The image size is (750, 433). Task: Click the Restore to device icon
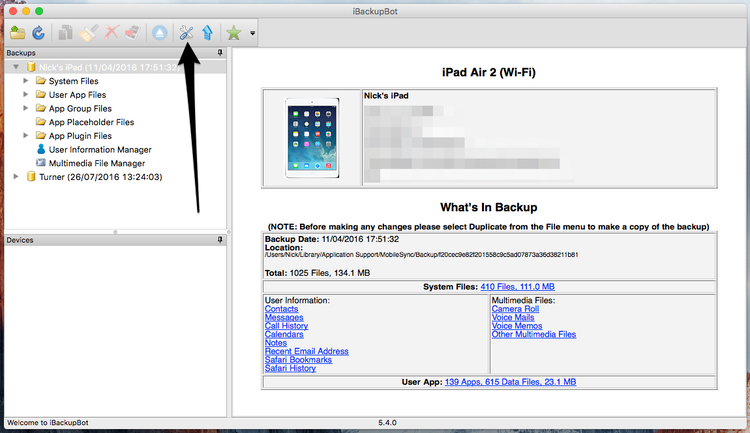coord(132,33)
